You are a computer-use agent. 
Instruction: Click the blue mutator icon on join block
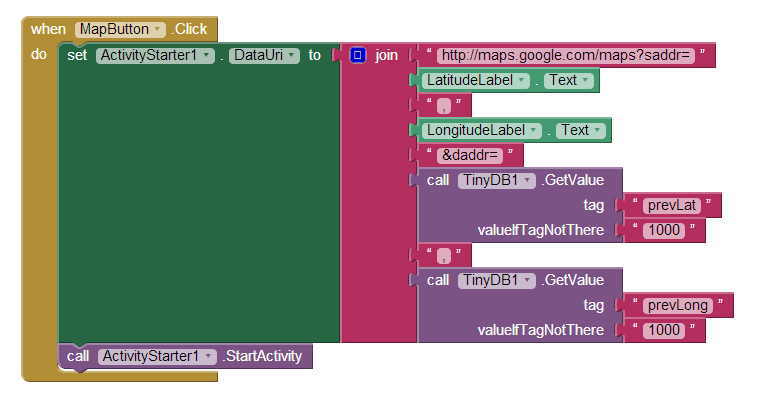(357, 55)
